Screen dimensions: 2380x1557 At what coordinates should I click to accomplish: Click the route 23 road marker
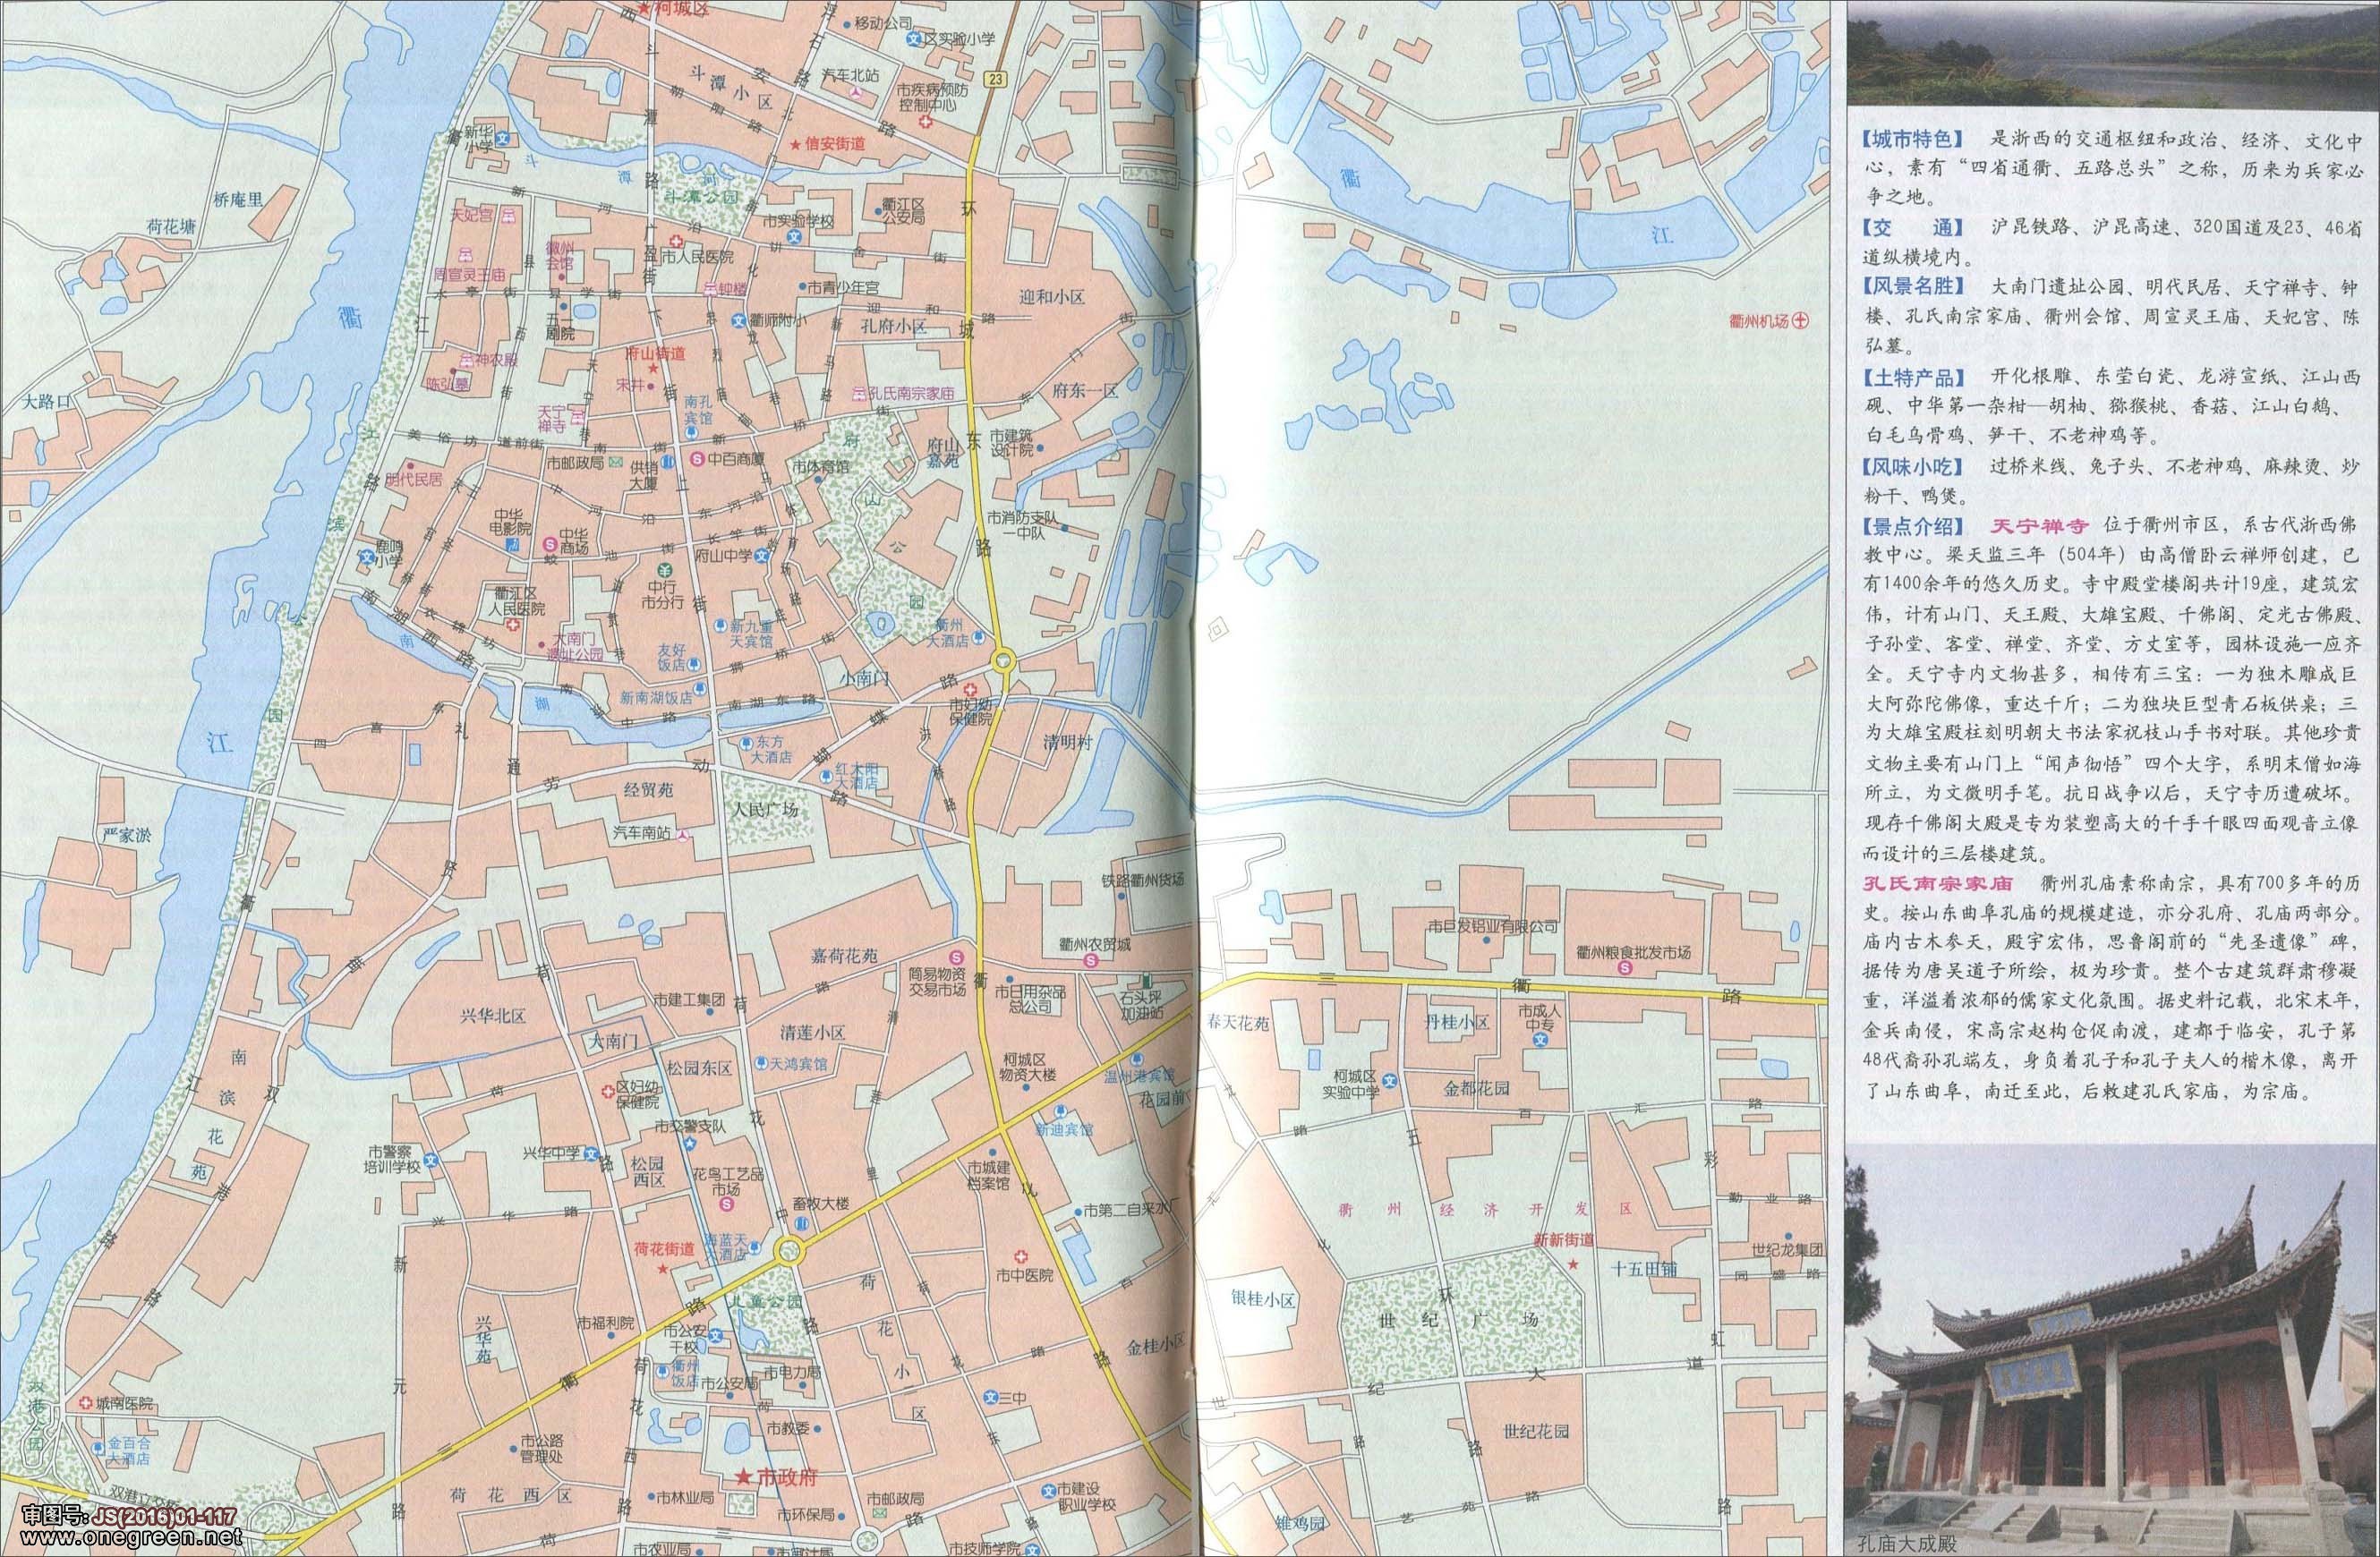[995, 78]
